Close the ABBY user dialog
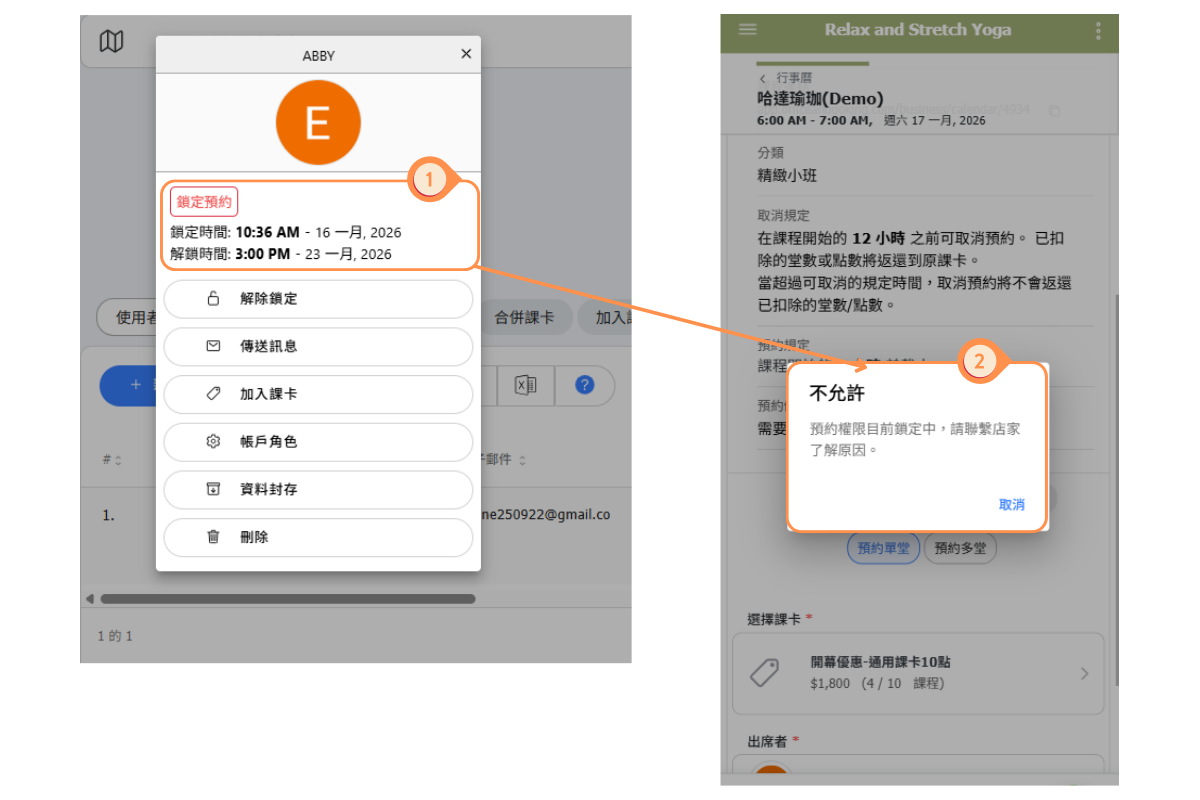This screenshot has height=800, width=1200. [x=465, y=54]
